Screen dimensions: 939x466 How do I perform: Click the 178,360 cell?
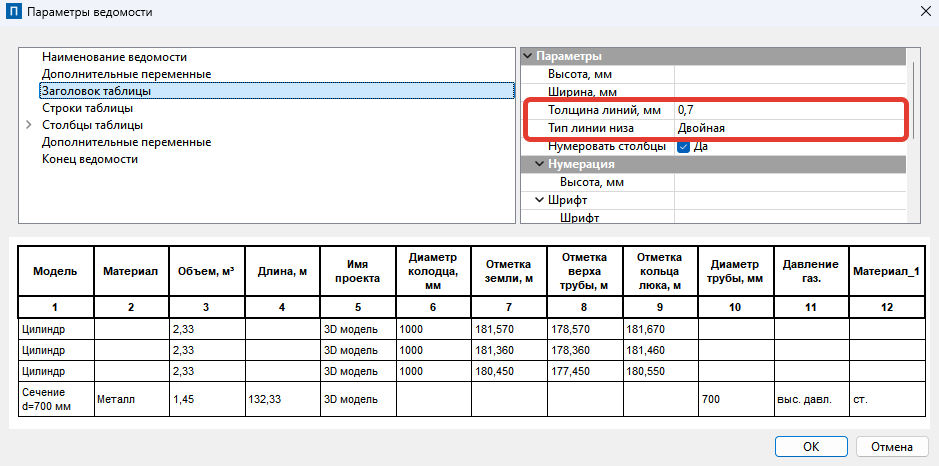[x=584, y=350]
